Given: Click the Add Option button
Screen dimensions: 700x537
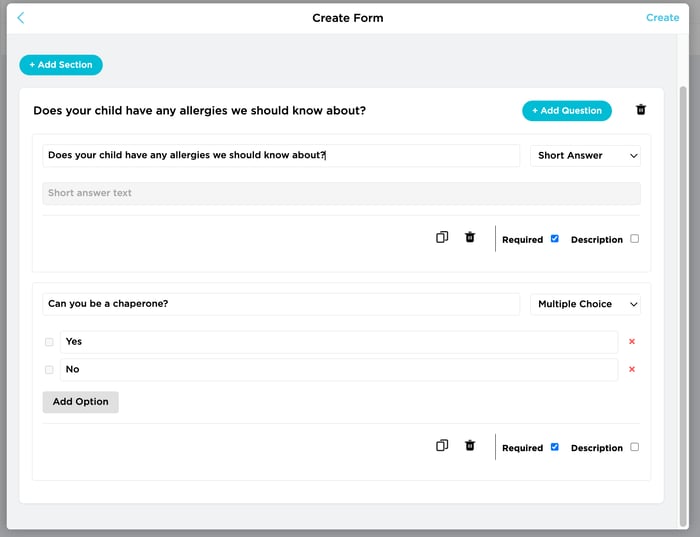Looking at the screenshot, I should 80,402.
